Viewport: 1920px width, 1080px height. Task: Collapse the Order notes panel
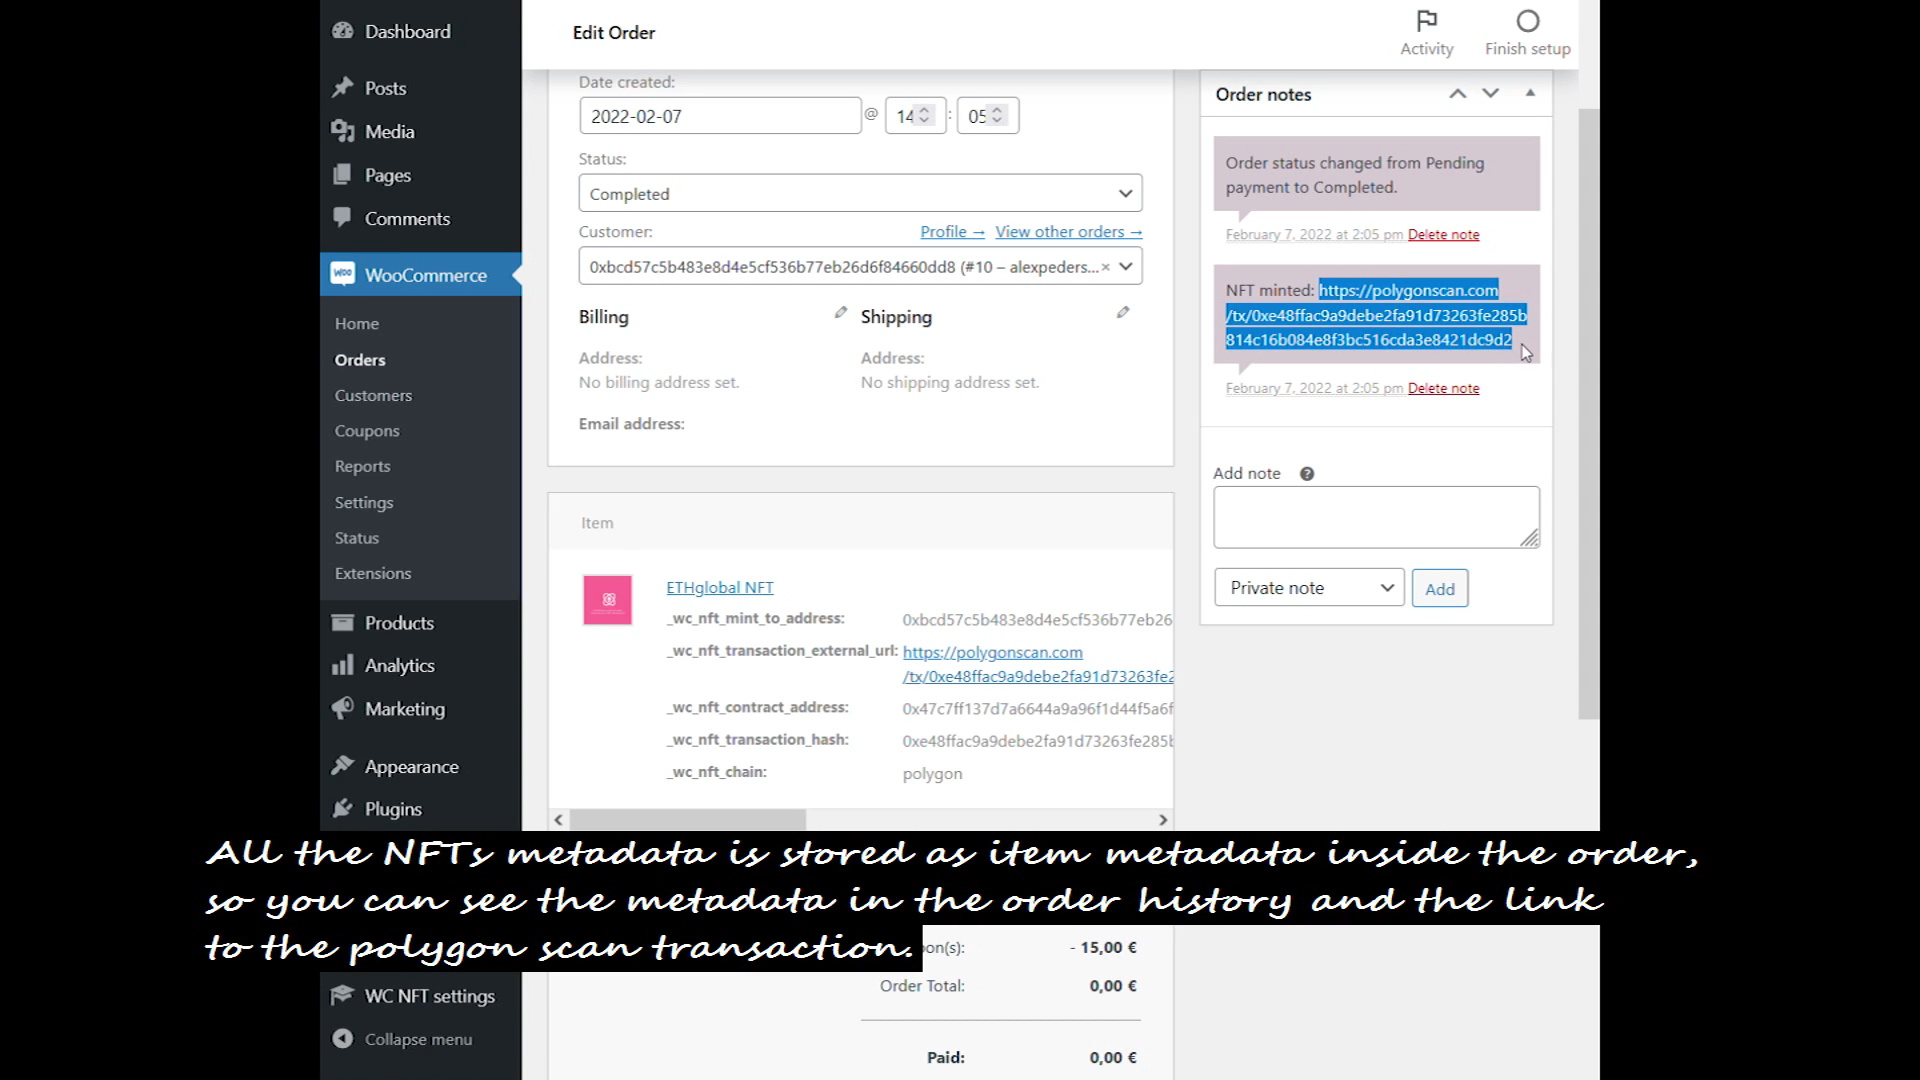[1530, 93]
